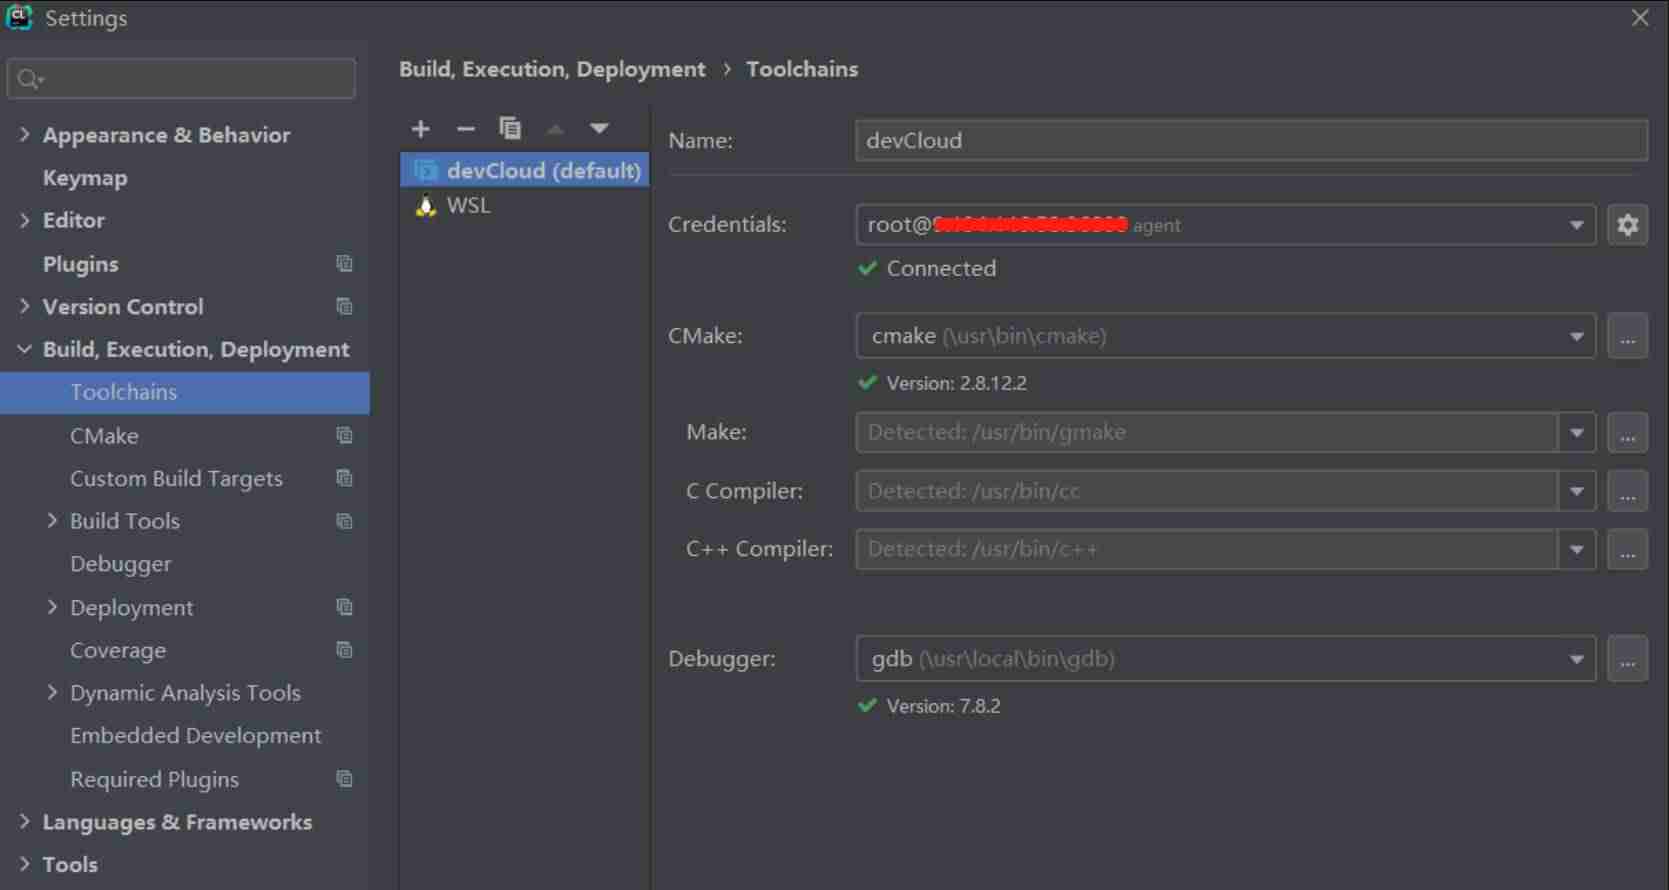Open the Credentials dropdown
Image resolution: width=1669 pixels, height=890 pixels.
1577,225
